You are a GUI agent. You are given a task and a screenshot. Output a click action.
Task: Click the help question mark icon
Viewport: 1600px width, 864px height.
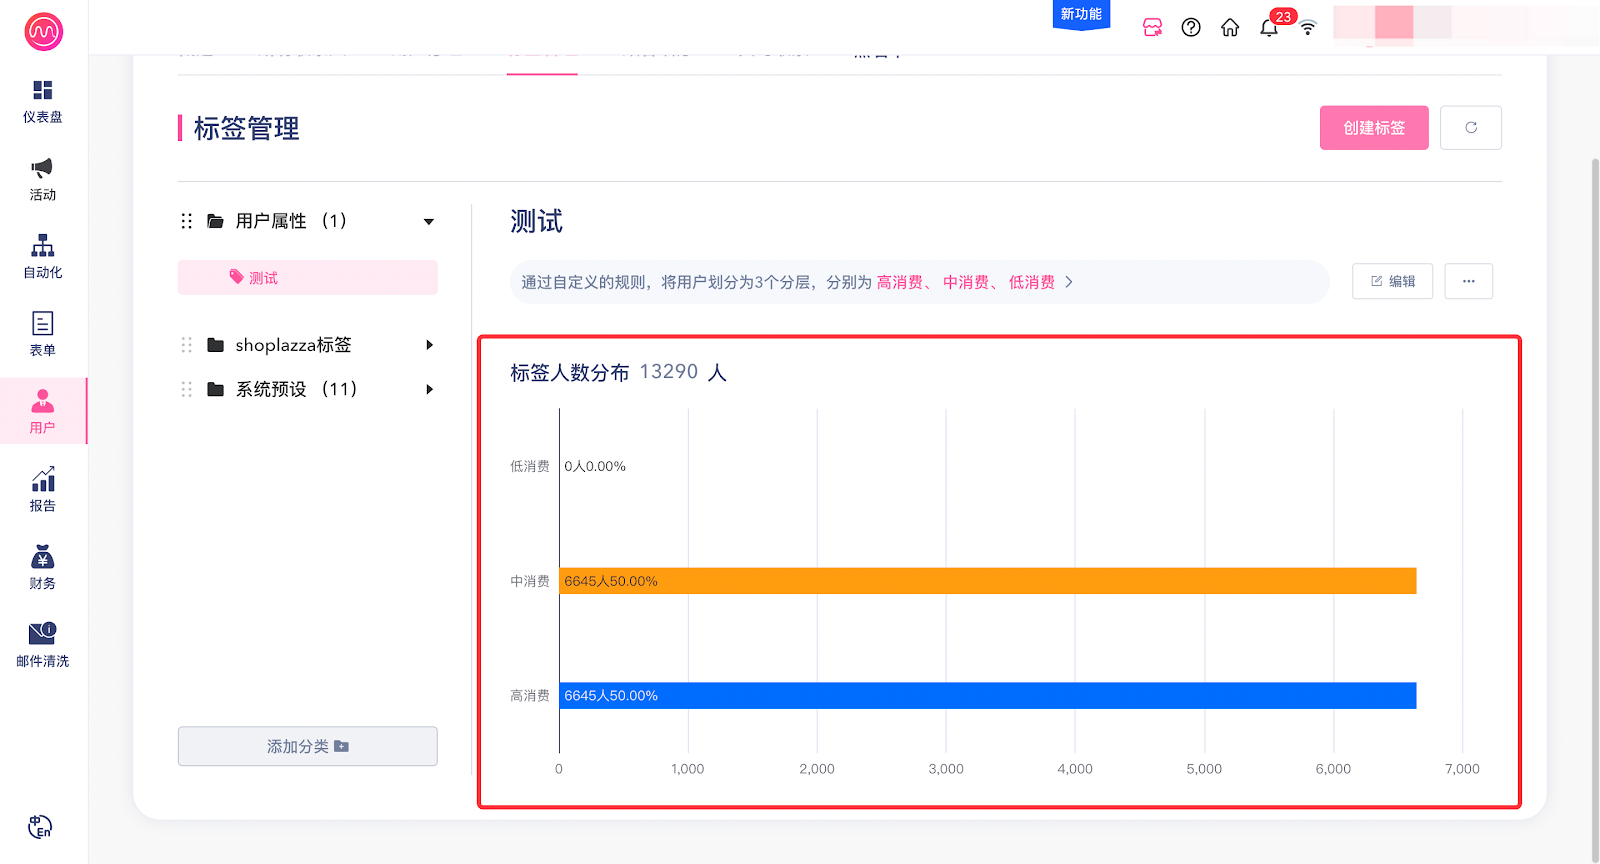(x=1191, y=27)
